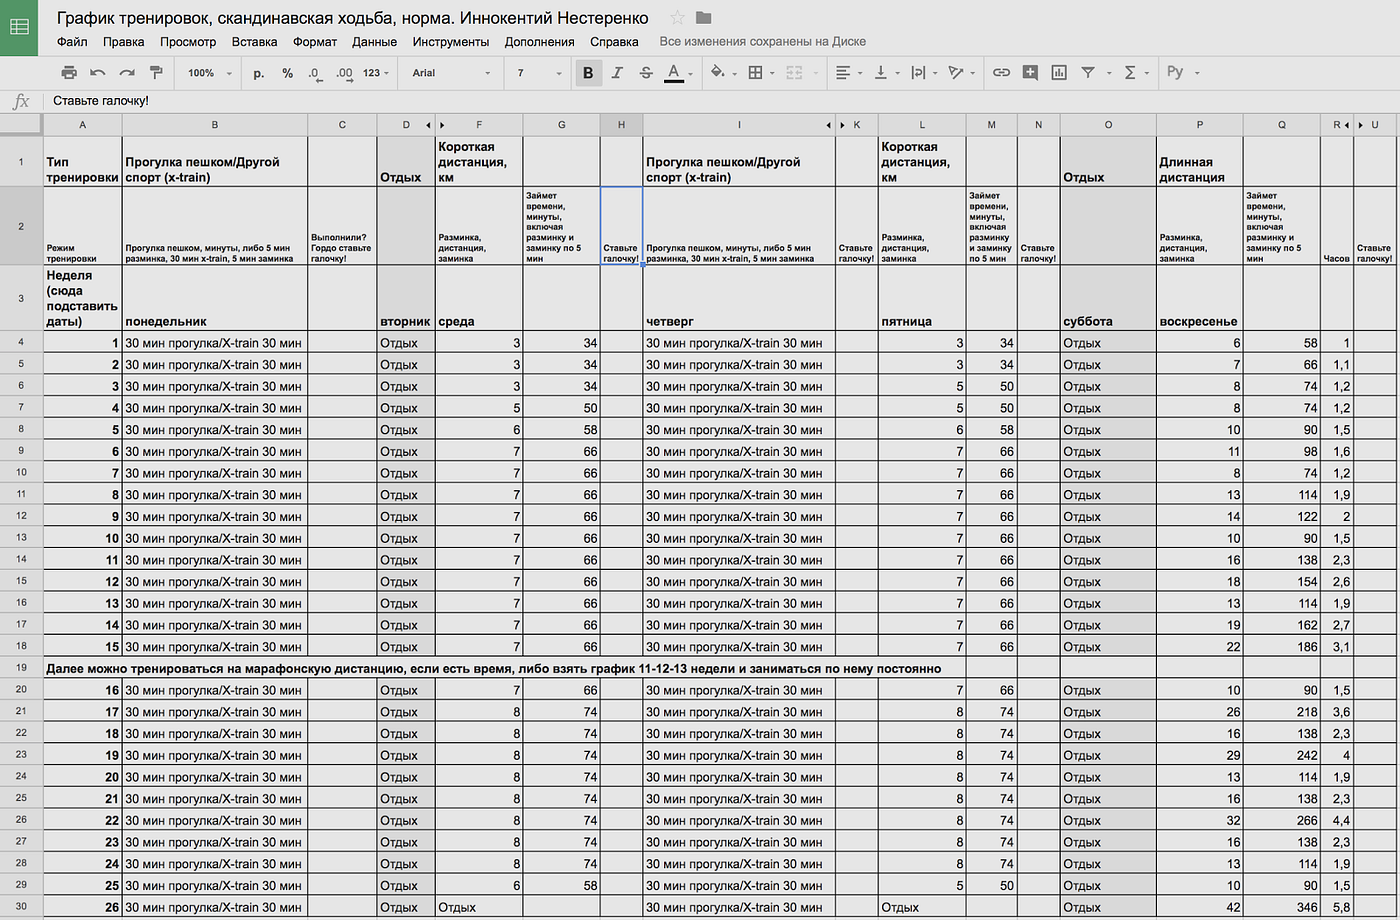Move document using the folder icon
The width and height of the screenshot is (1400, 920).
tap(704, 18)
